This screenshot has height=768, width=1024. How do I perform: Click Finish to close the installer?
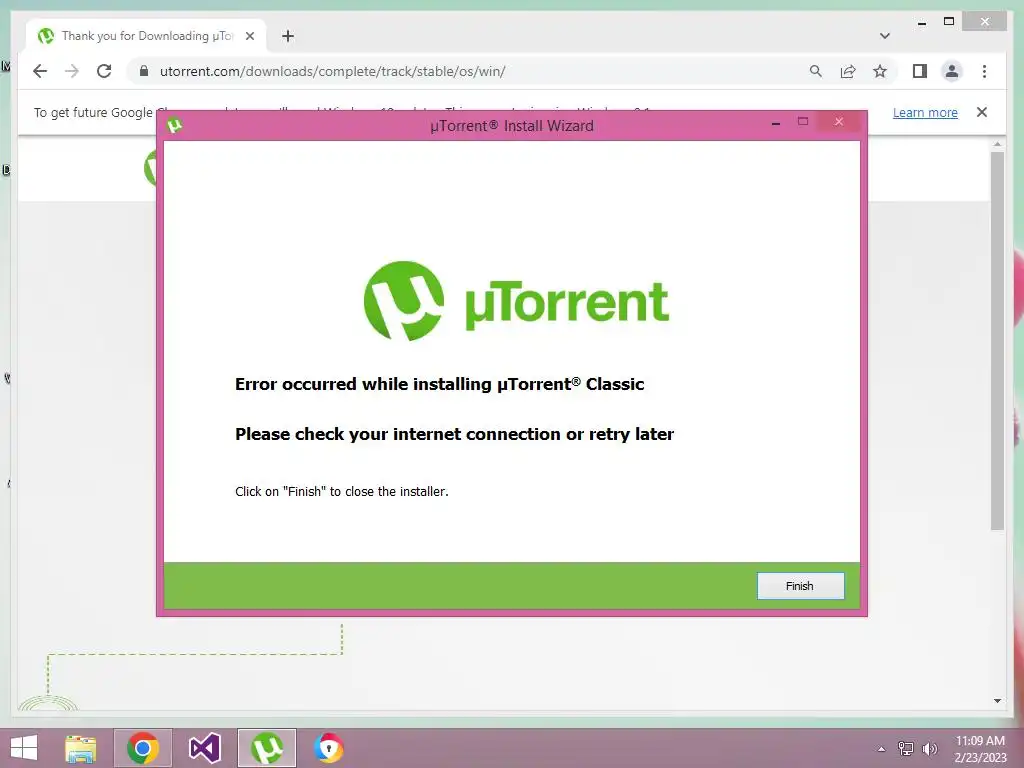[800, 586]
